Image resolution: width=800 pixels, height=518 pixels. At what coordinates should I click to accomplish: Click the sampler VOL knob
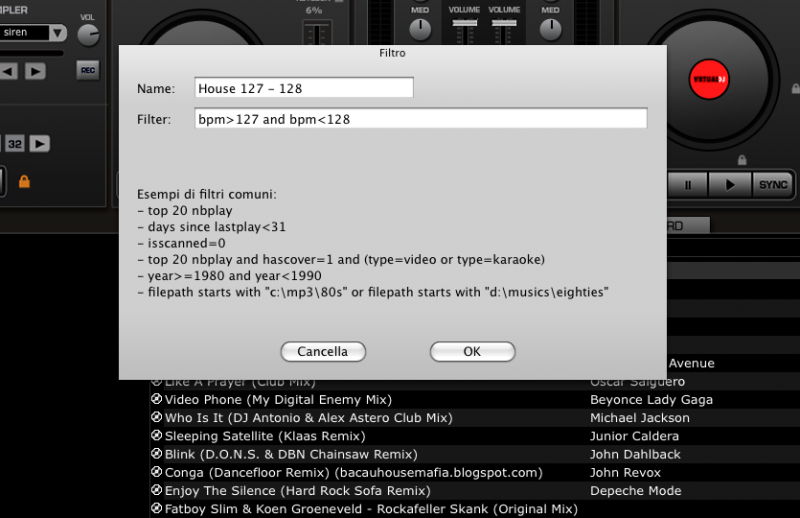pos(88,35)
